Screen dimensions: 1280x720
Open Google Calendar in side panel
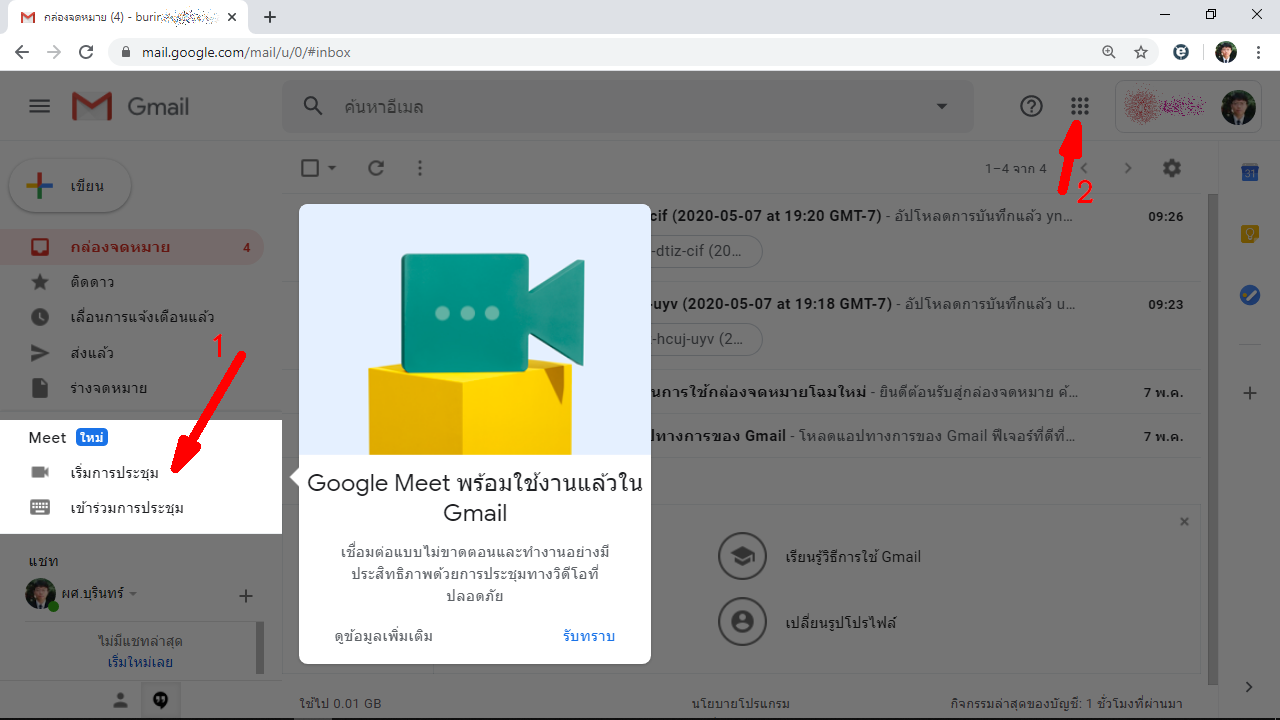(1249, 173)
